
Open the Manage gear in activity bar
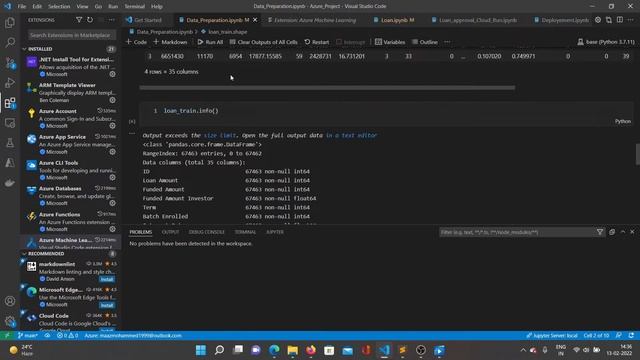tap(10, 321)
